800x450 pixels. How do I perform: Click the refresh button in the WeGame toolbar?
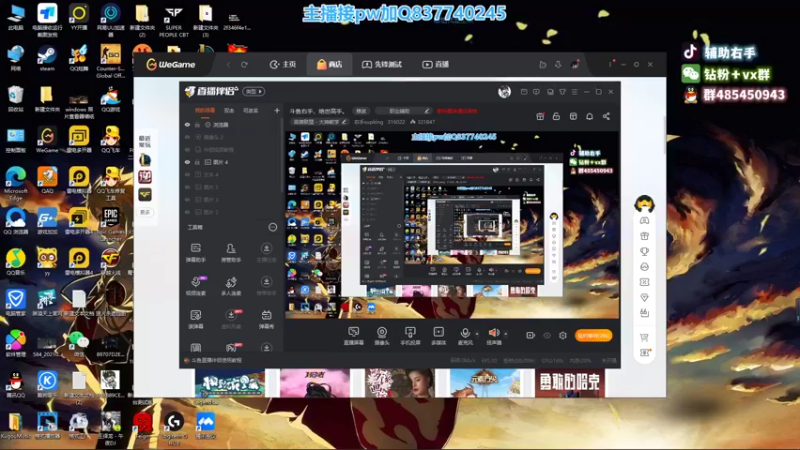(x=244, y=65)
